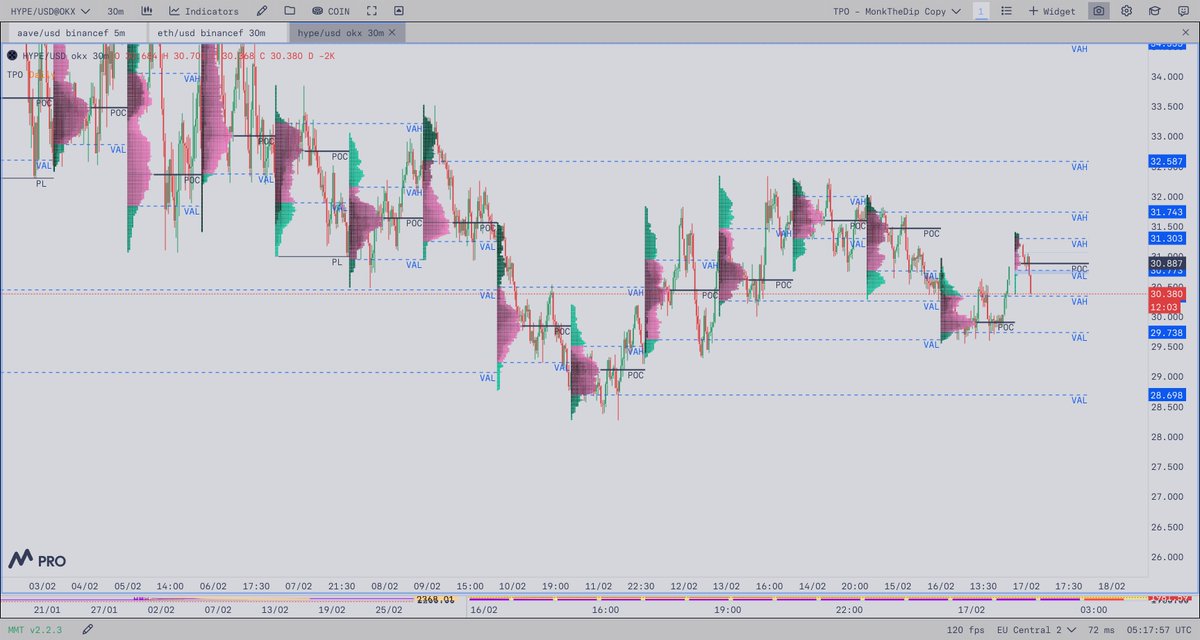Viewport: 1200px width, 640px height.
Task: Click the 05:17:57 UTC clock
Action: [1161, 630]
